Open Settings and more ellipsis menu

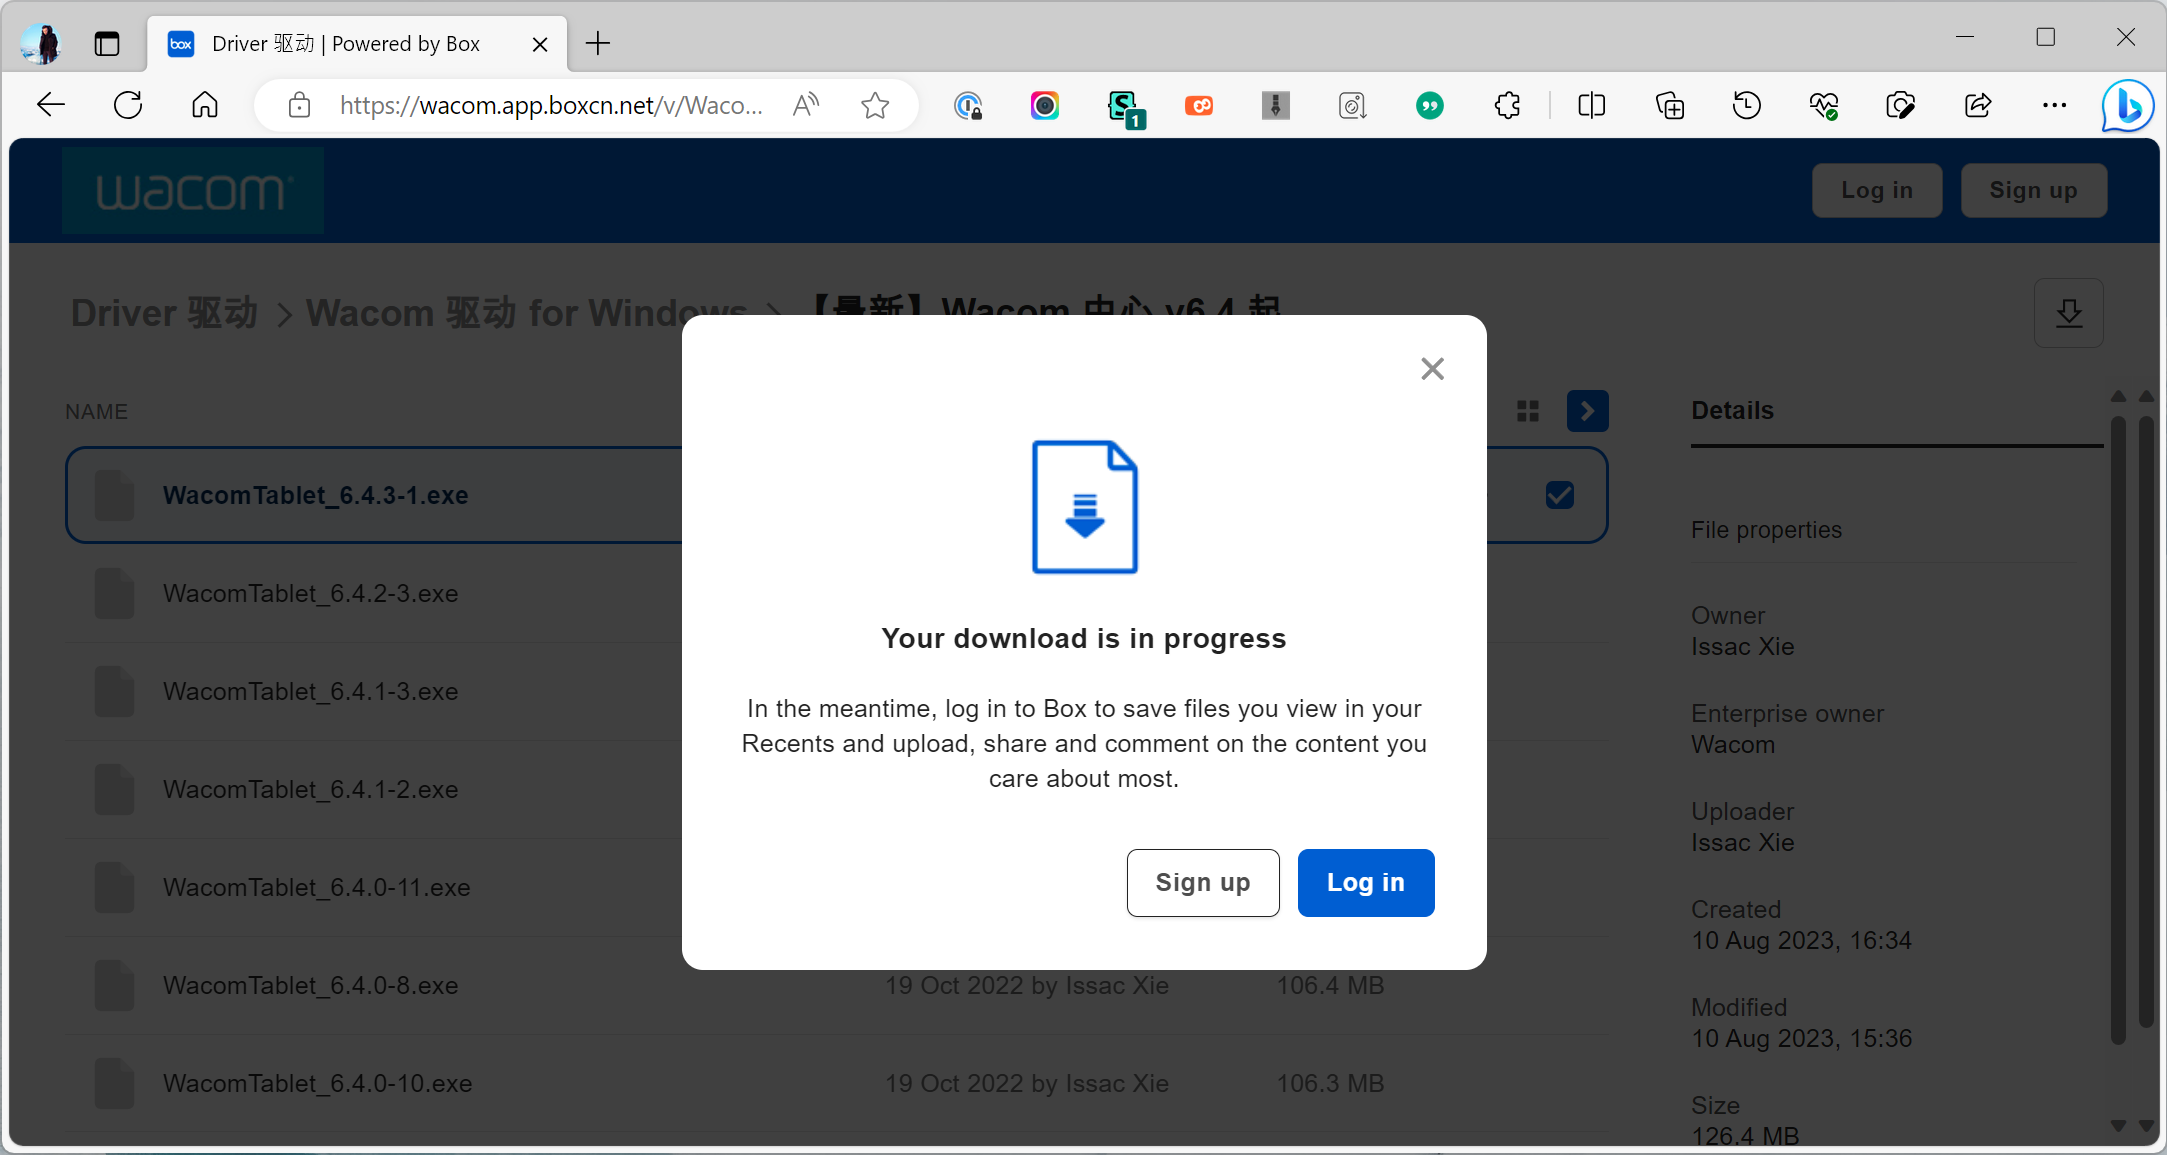tap(2054, 105)
